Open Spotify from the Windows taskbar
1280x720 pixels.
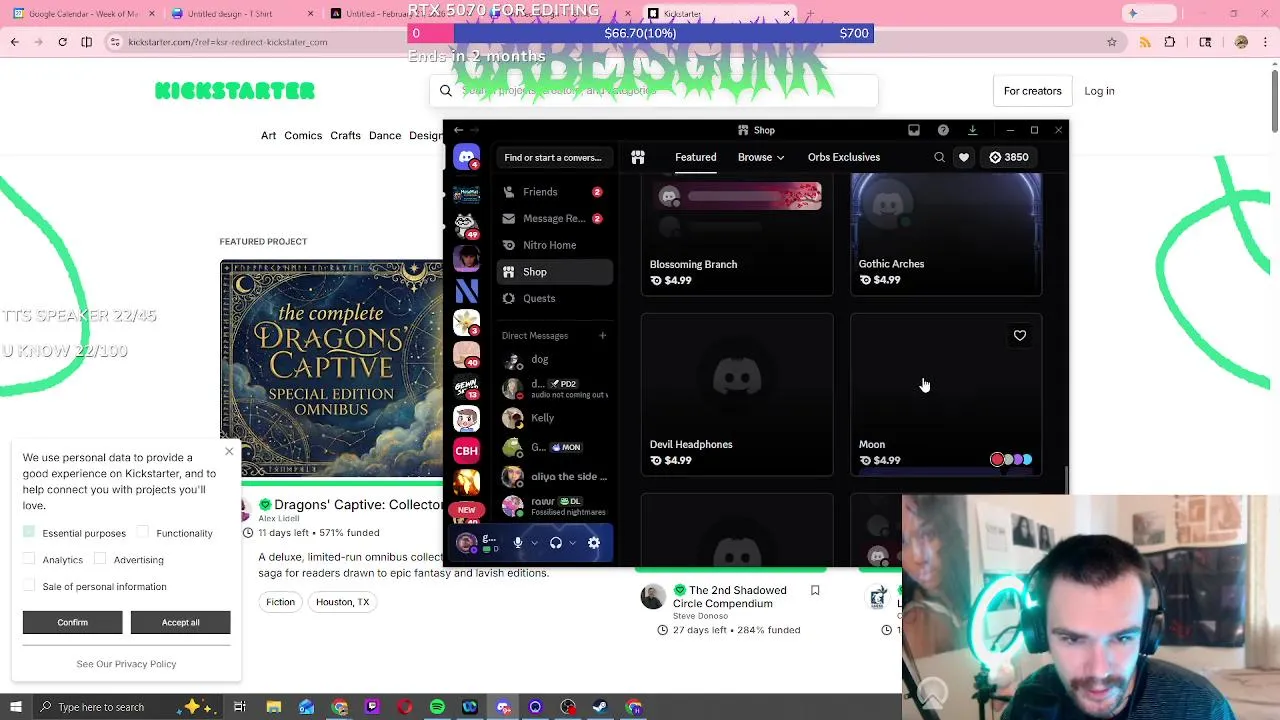437,707
